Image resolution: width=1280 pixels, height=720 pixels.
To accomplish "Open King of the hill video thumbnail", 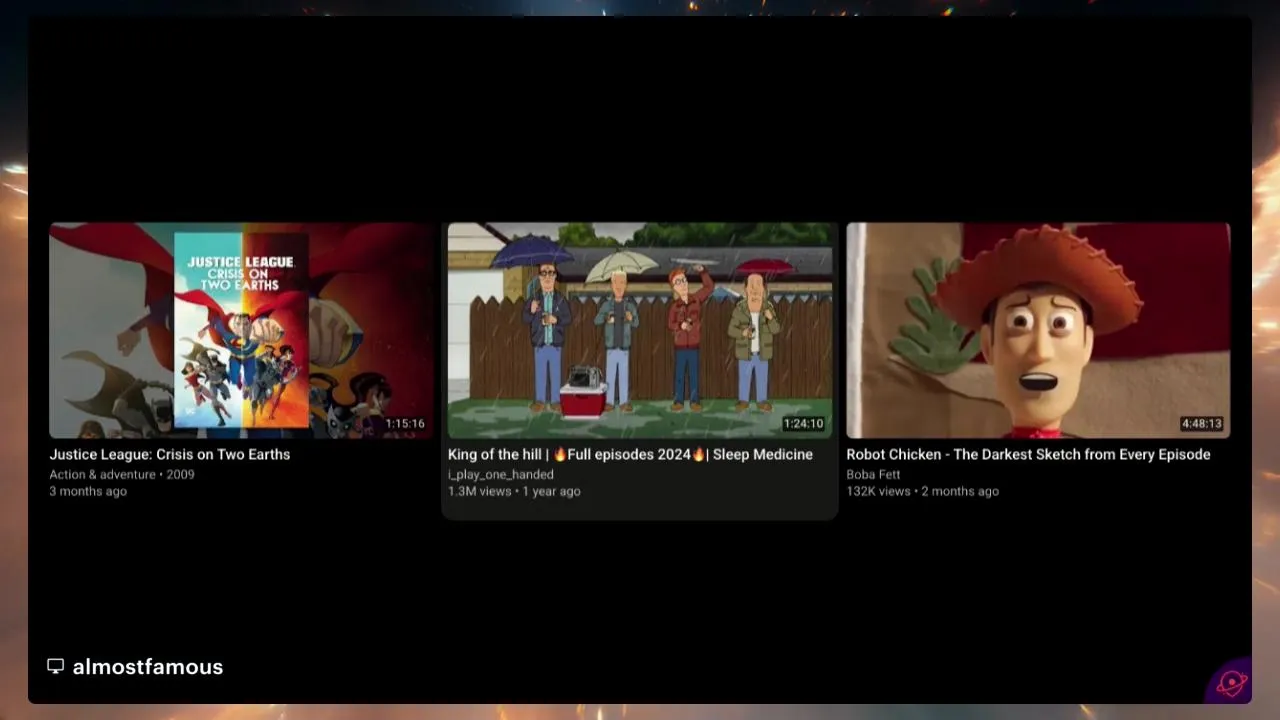I will pos(640,330).
